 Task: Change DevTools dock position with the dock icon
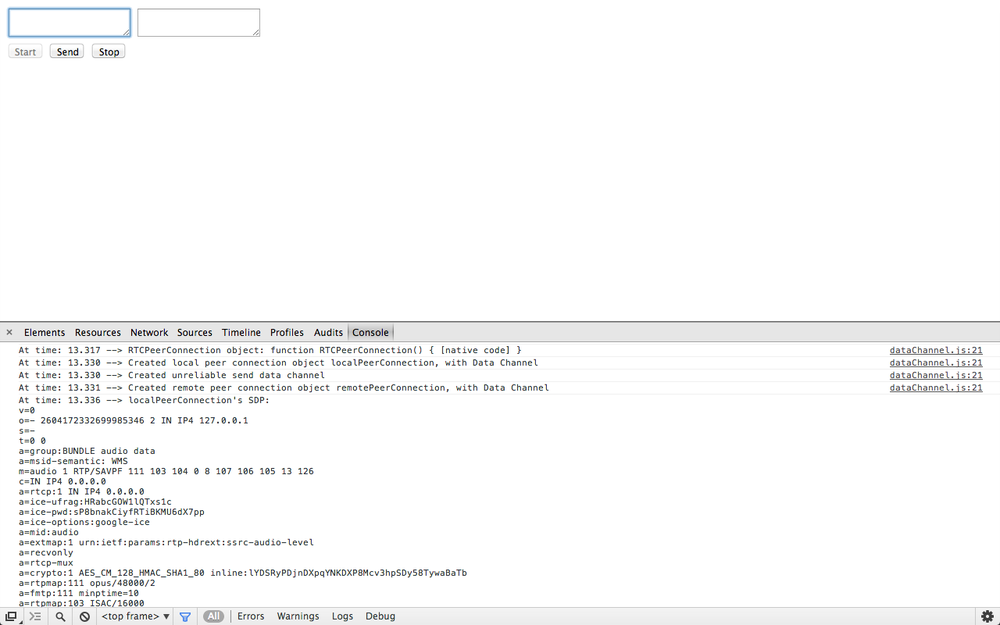pyautogui.click(x=11, y=616)
